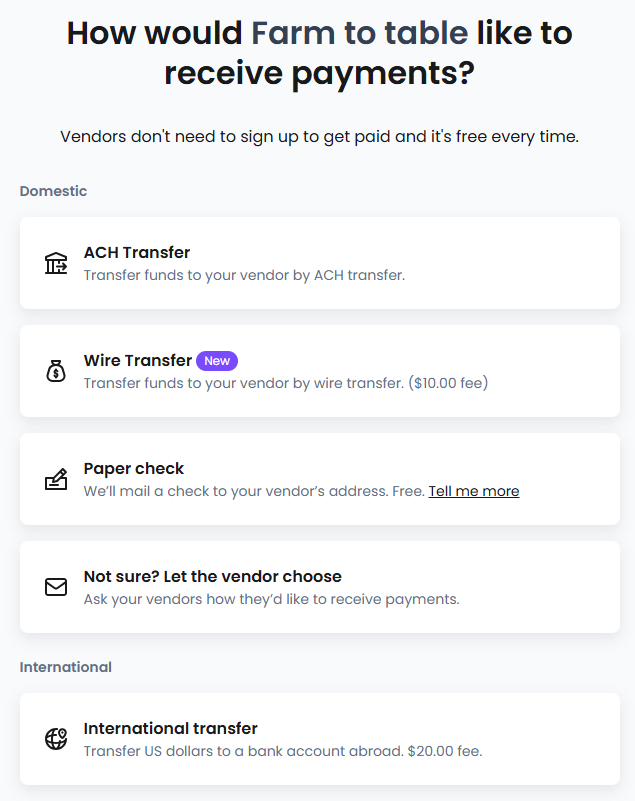Select the ACH Transfer payment option

click(x=137, y=252)
